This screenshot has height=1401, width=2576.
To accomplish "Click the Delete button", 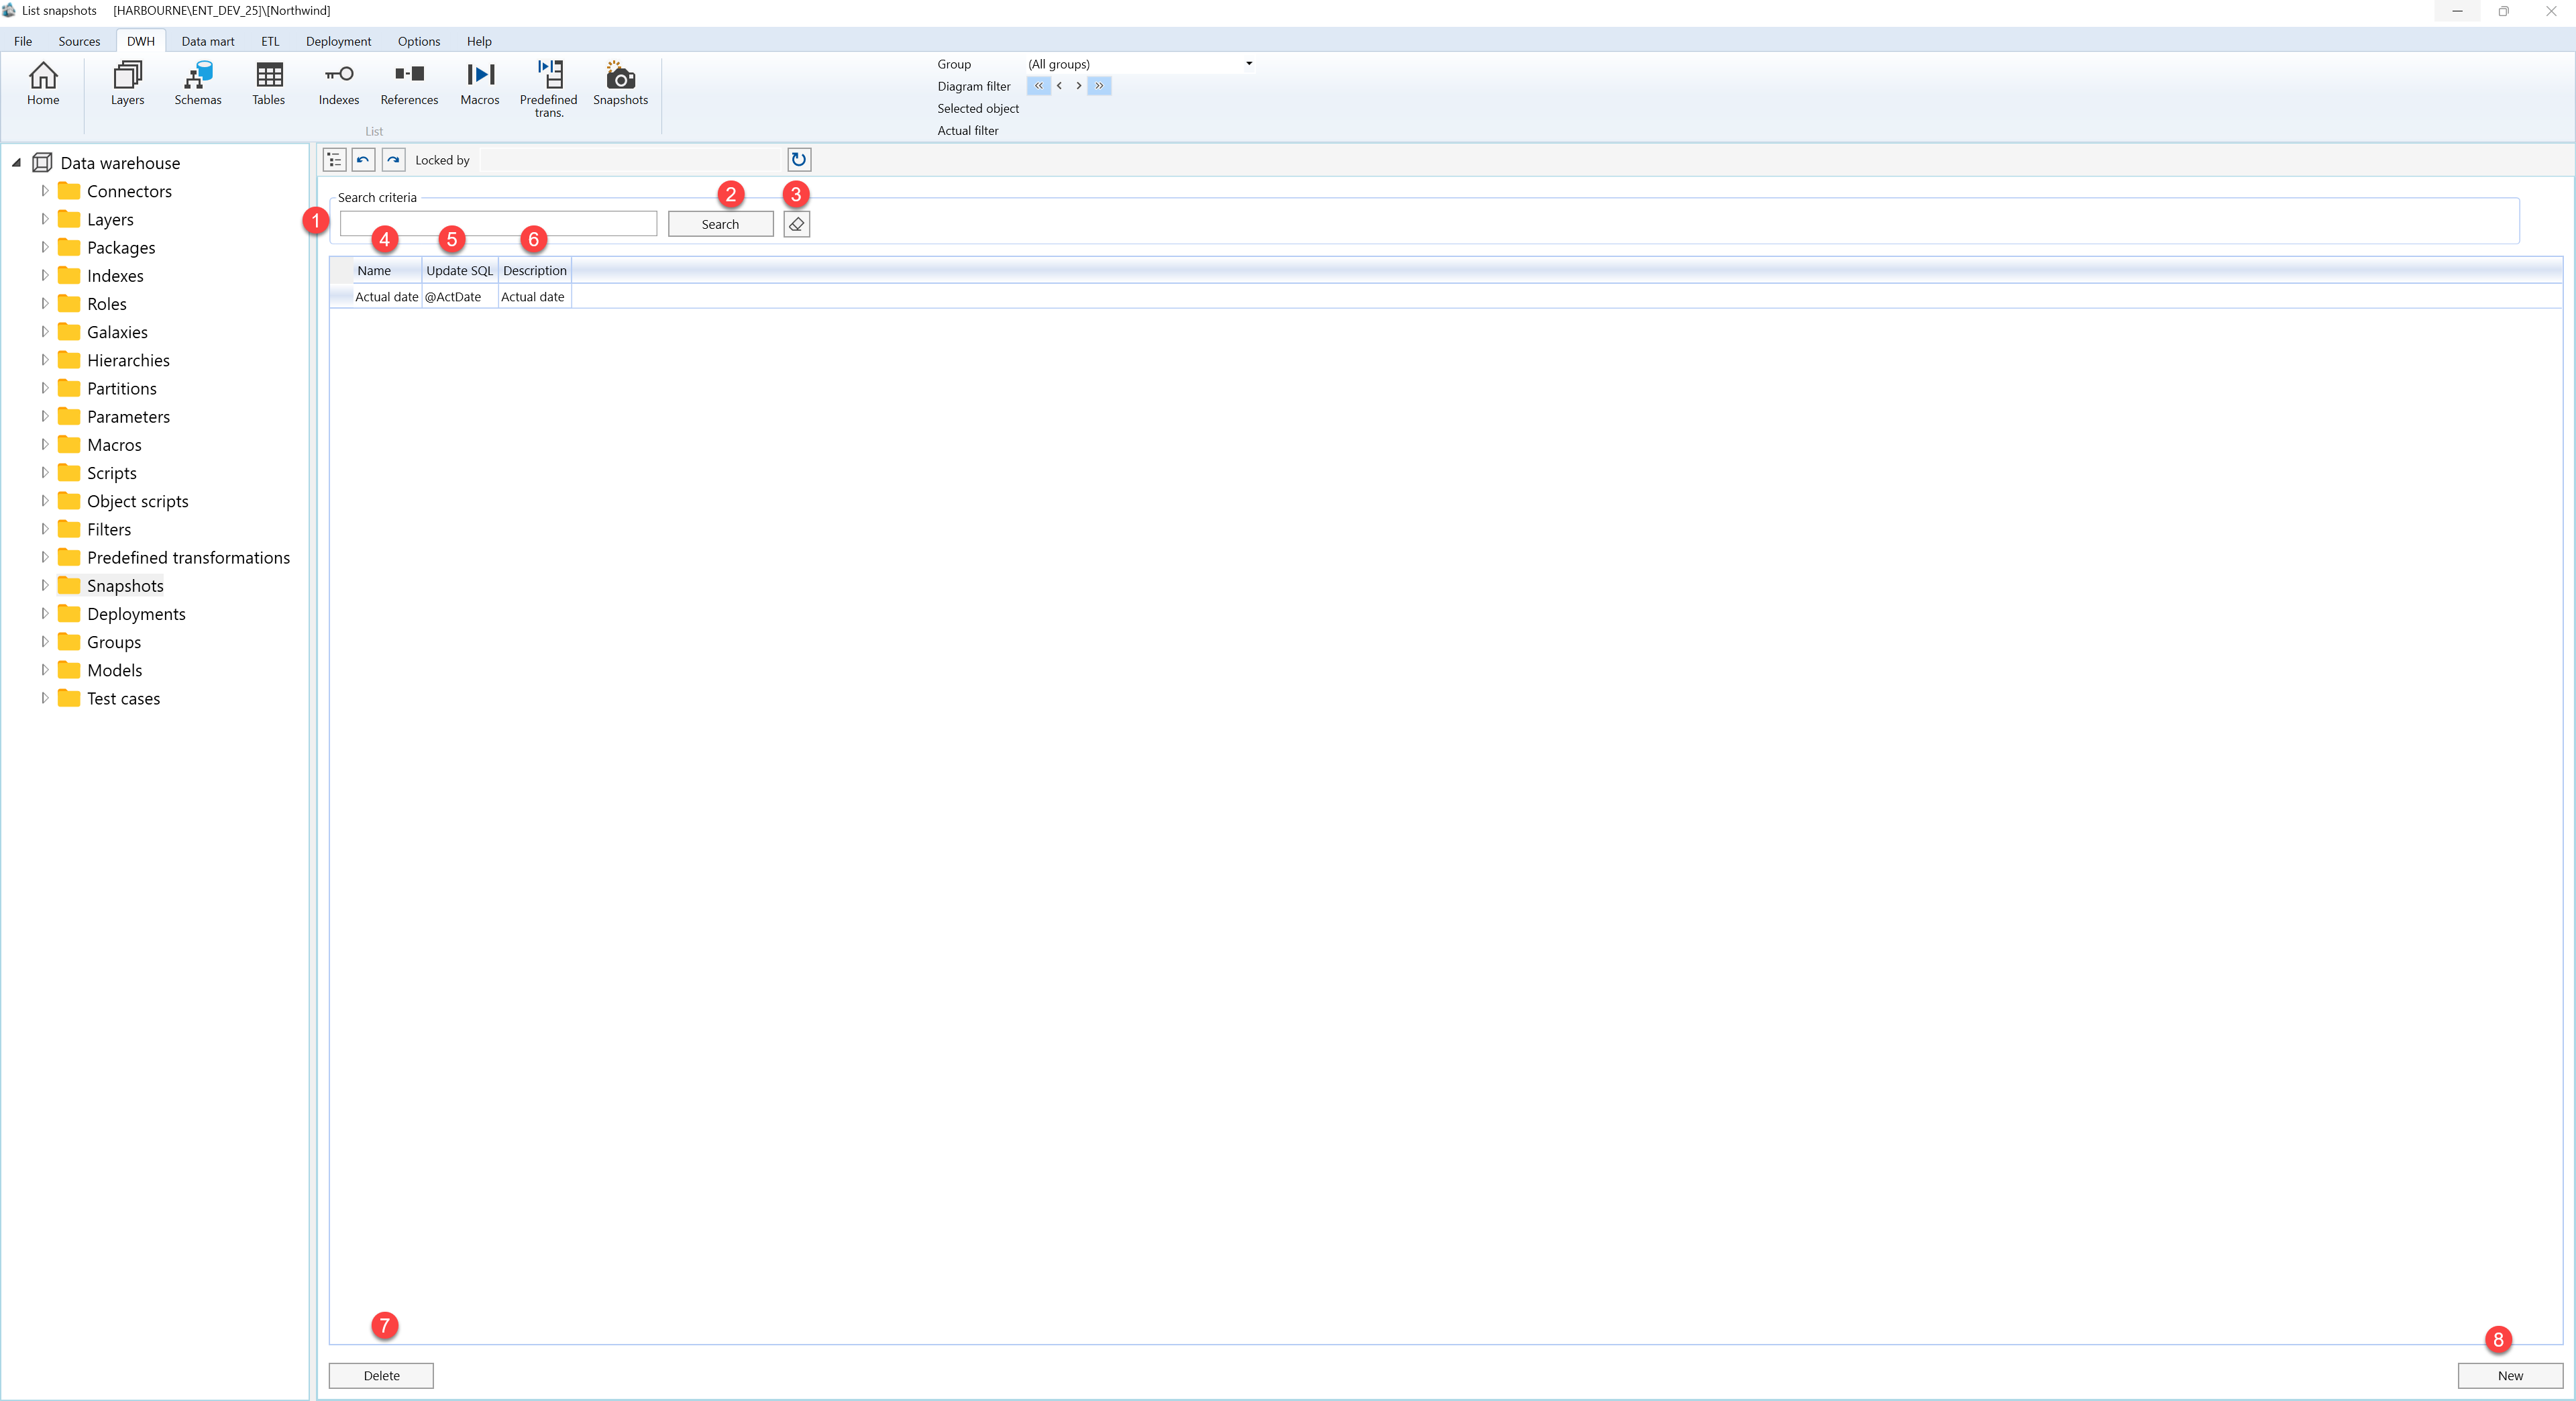I will pyautogui.click(x=381, y=1375).
